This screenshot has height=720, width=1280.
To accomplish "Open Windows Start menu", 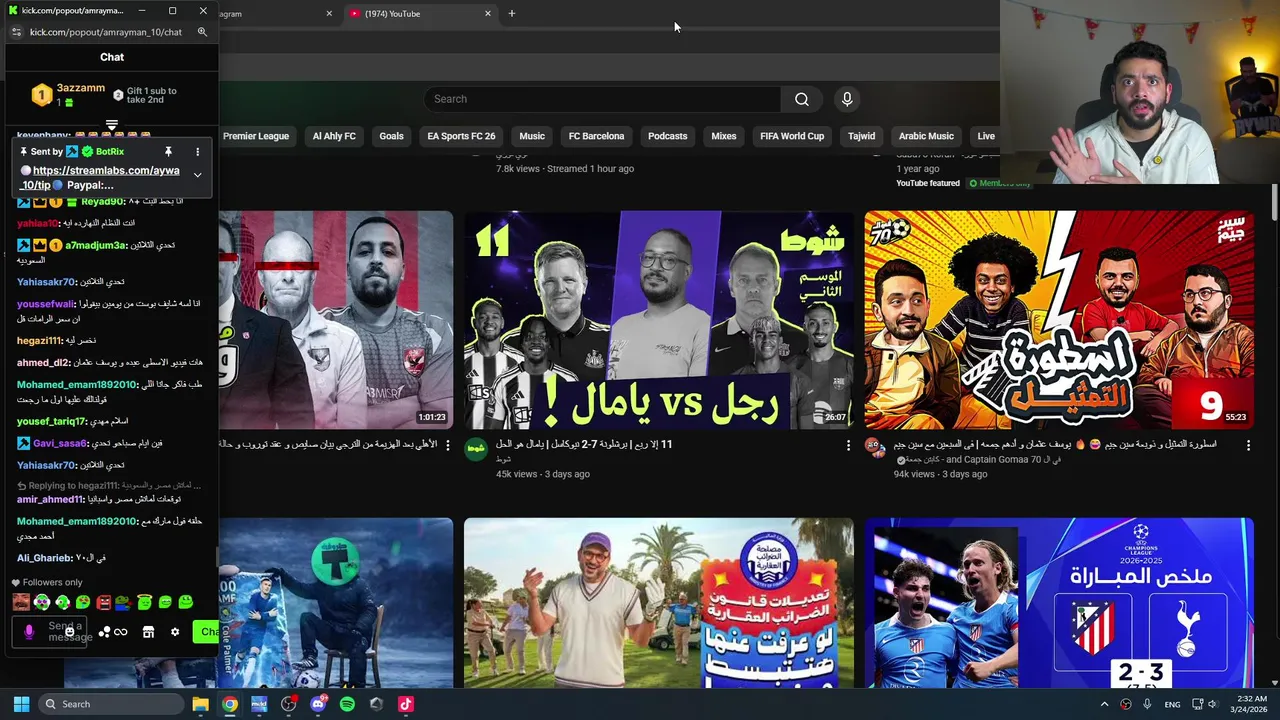I will click(x=21, y=704).
